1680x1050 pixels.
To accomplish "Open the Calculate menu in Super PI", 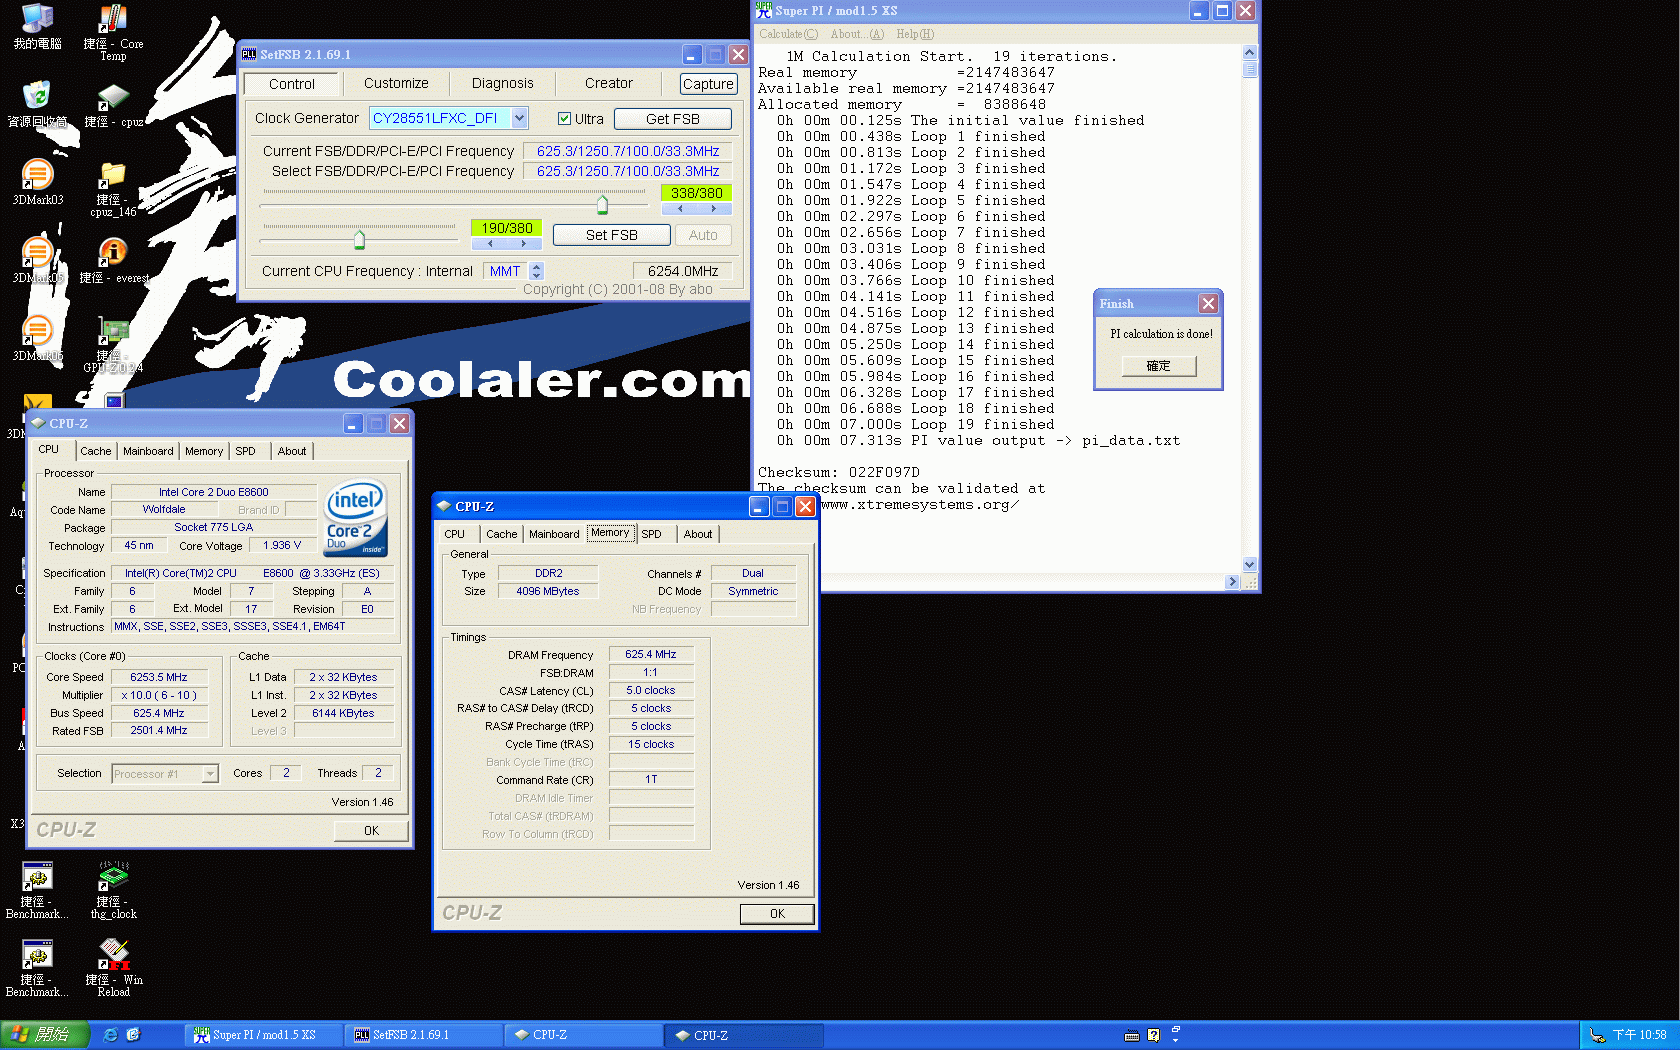I will click(788, 34).
